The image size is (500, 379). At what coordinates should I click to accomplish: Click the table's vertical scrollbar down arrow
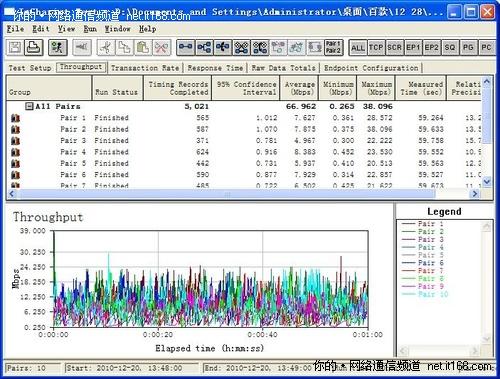pos(487,181)
